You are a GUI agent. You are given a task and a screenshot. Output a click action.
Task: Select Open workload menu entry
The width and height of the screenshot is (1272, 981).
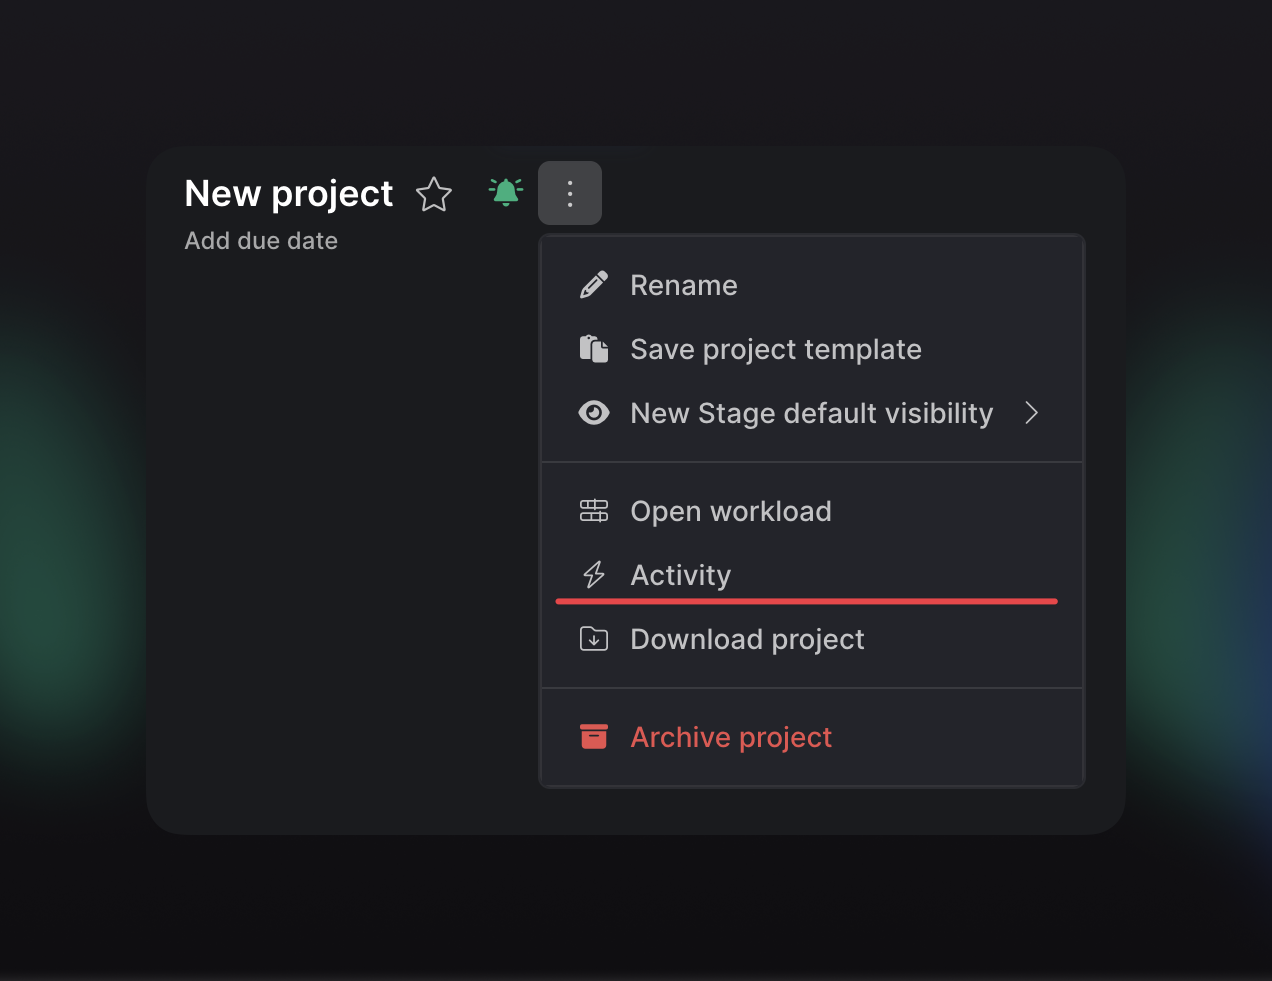(812, 511)
